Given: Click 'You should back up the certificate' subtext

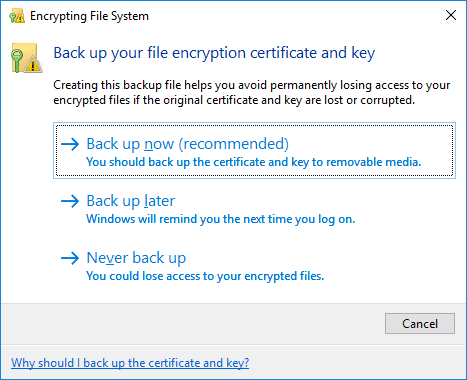Looking at the screenshot, I should coord(254,162).
